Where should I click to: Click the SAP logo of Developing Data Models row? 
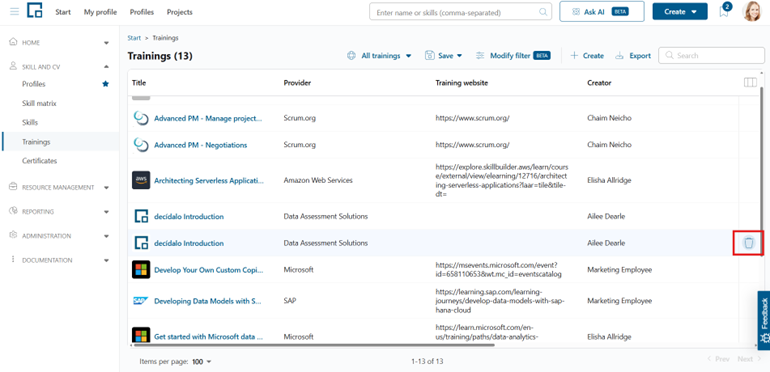141,301
